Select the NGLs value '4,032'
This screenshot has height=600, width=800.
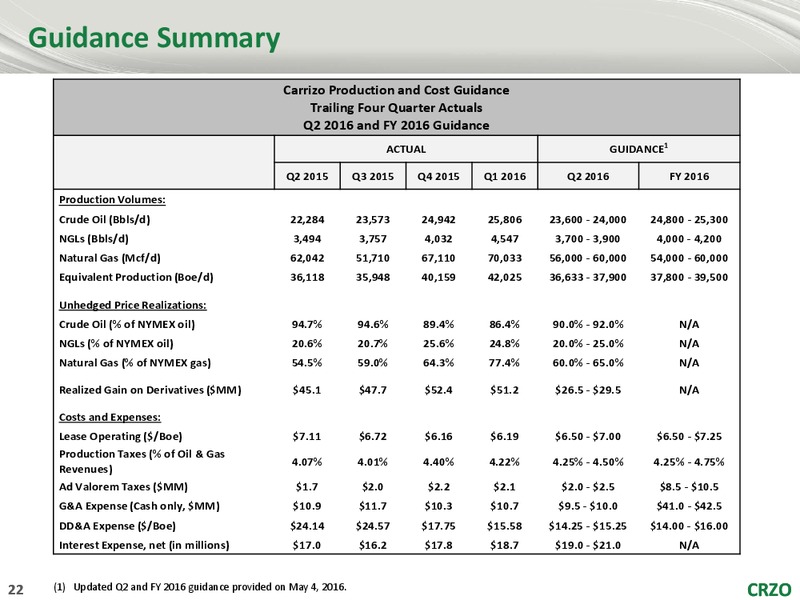coord(438,239)
